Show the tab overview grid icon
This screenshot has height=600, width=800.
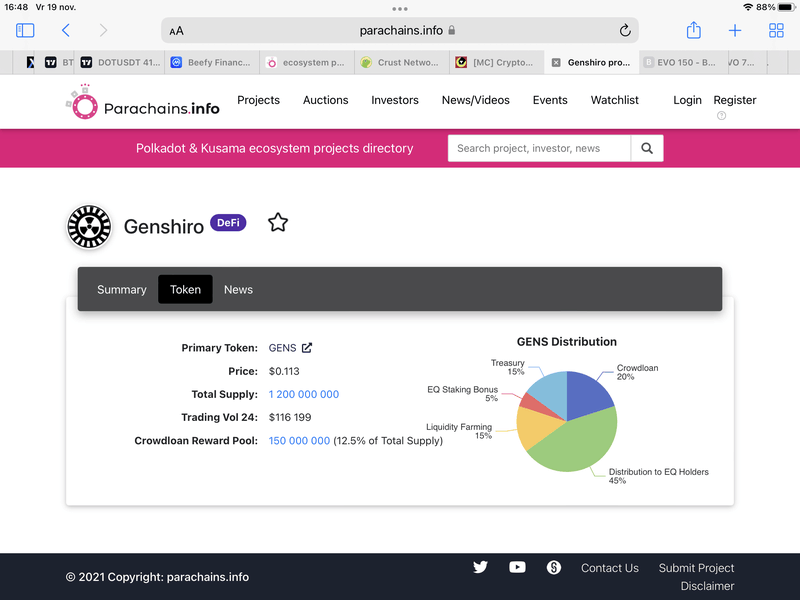click(776, 31)
